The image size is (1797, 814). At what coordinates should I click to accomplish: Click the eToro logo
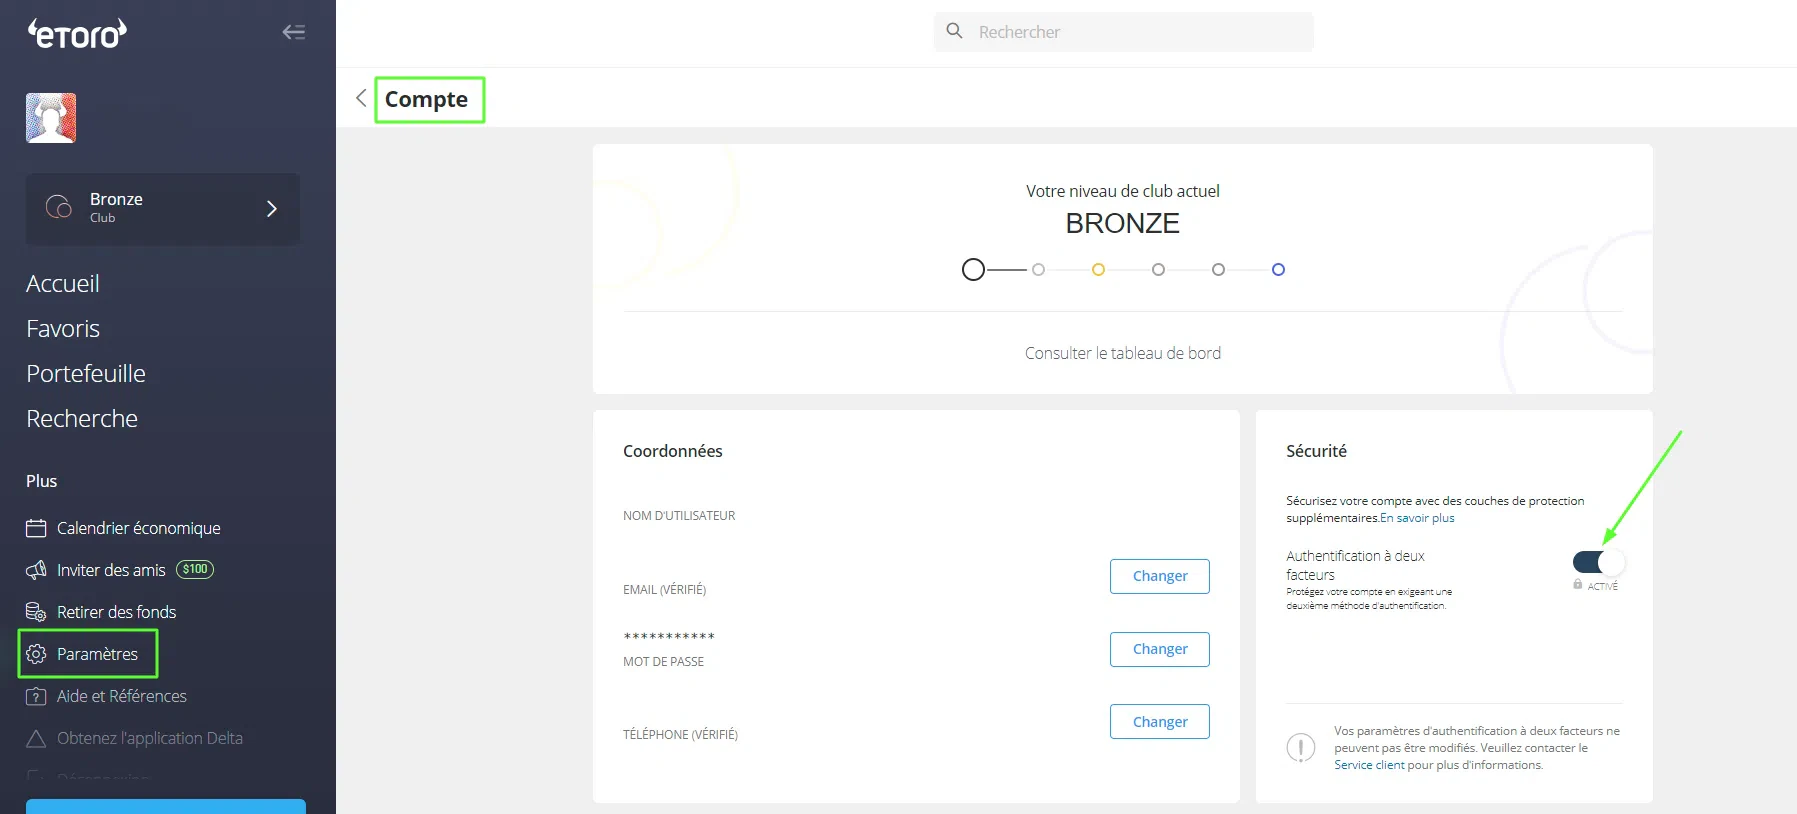point(77,33)
